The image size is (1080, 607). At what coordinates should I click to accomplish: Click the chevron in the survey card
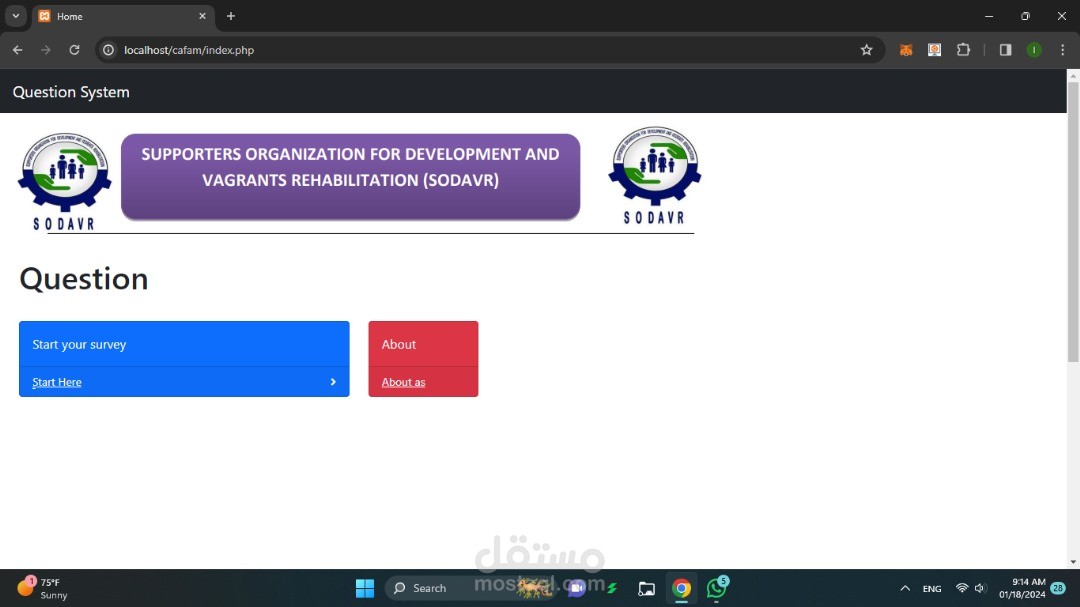tap(333, 382)
